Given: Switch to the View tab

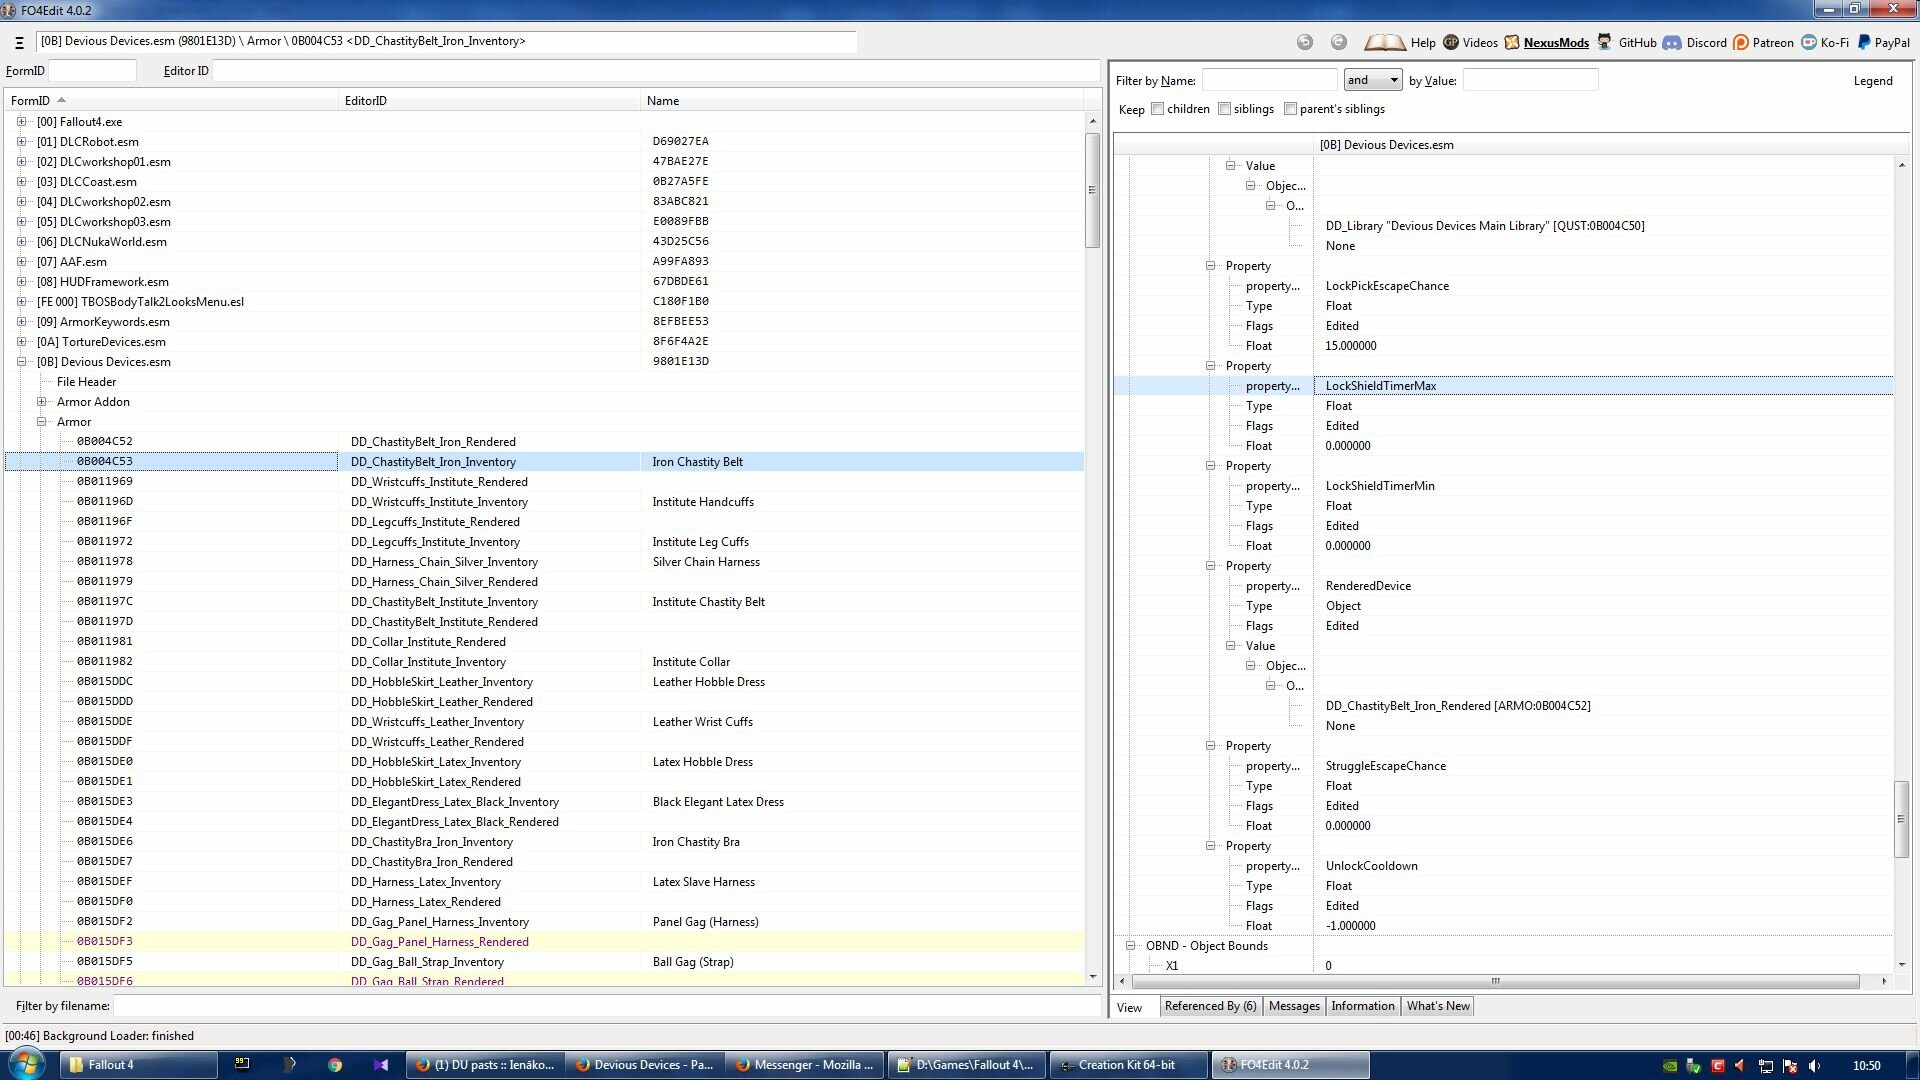Looking at the screenshot, I should 1130,1007.
